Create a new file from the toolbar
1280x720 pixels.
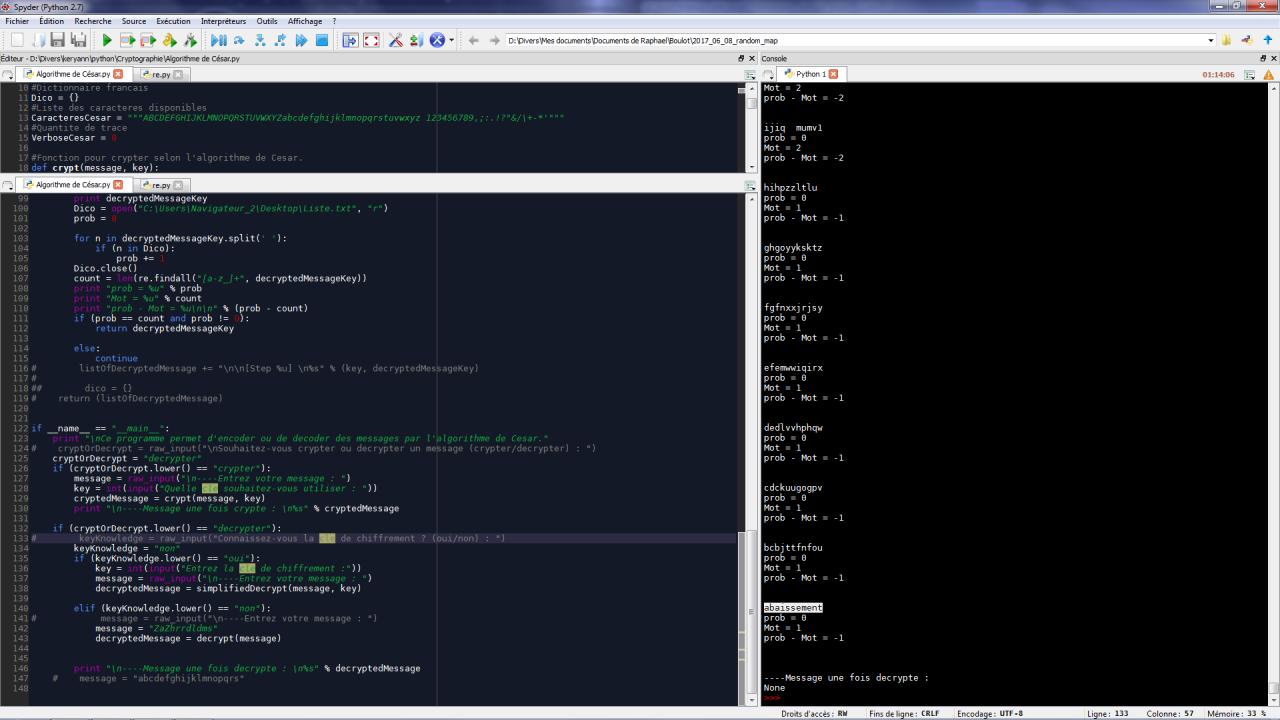click(16, 40)
